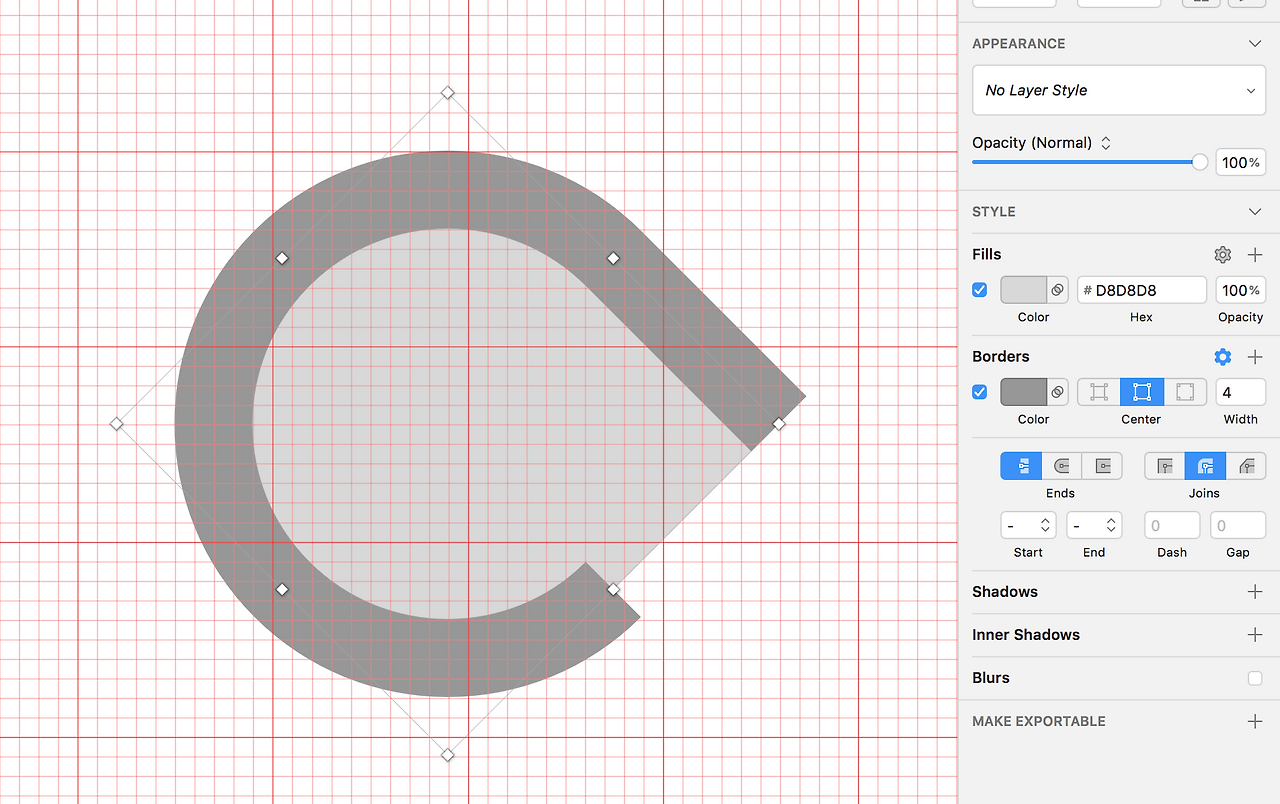The image size is (1280, 804).
Task: Select the projecting cap Ends option
Action: point(1102,466)
